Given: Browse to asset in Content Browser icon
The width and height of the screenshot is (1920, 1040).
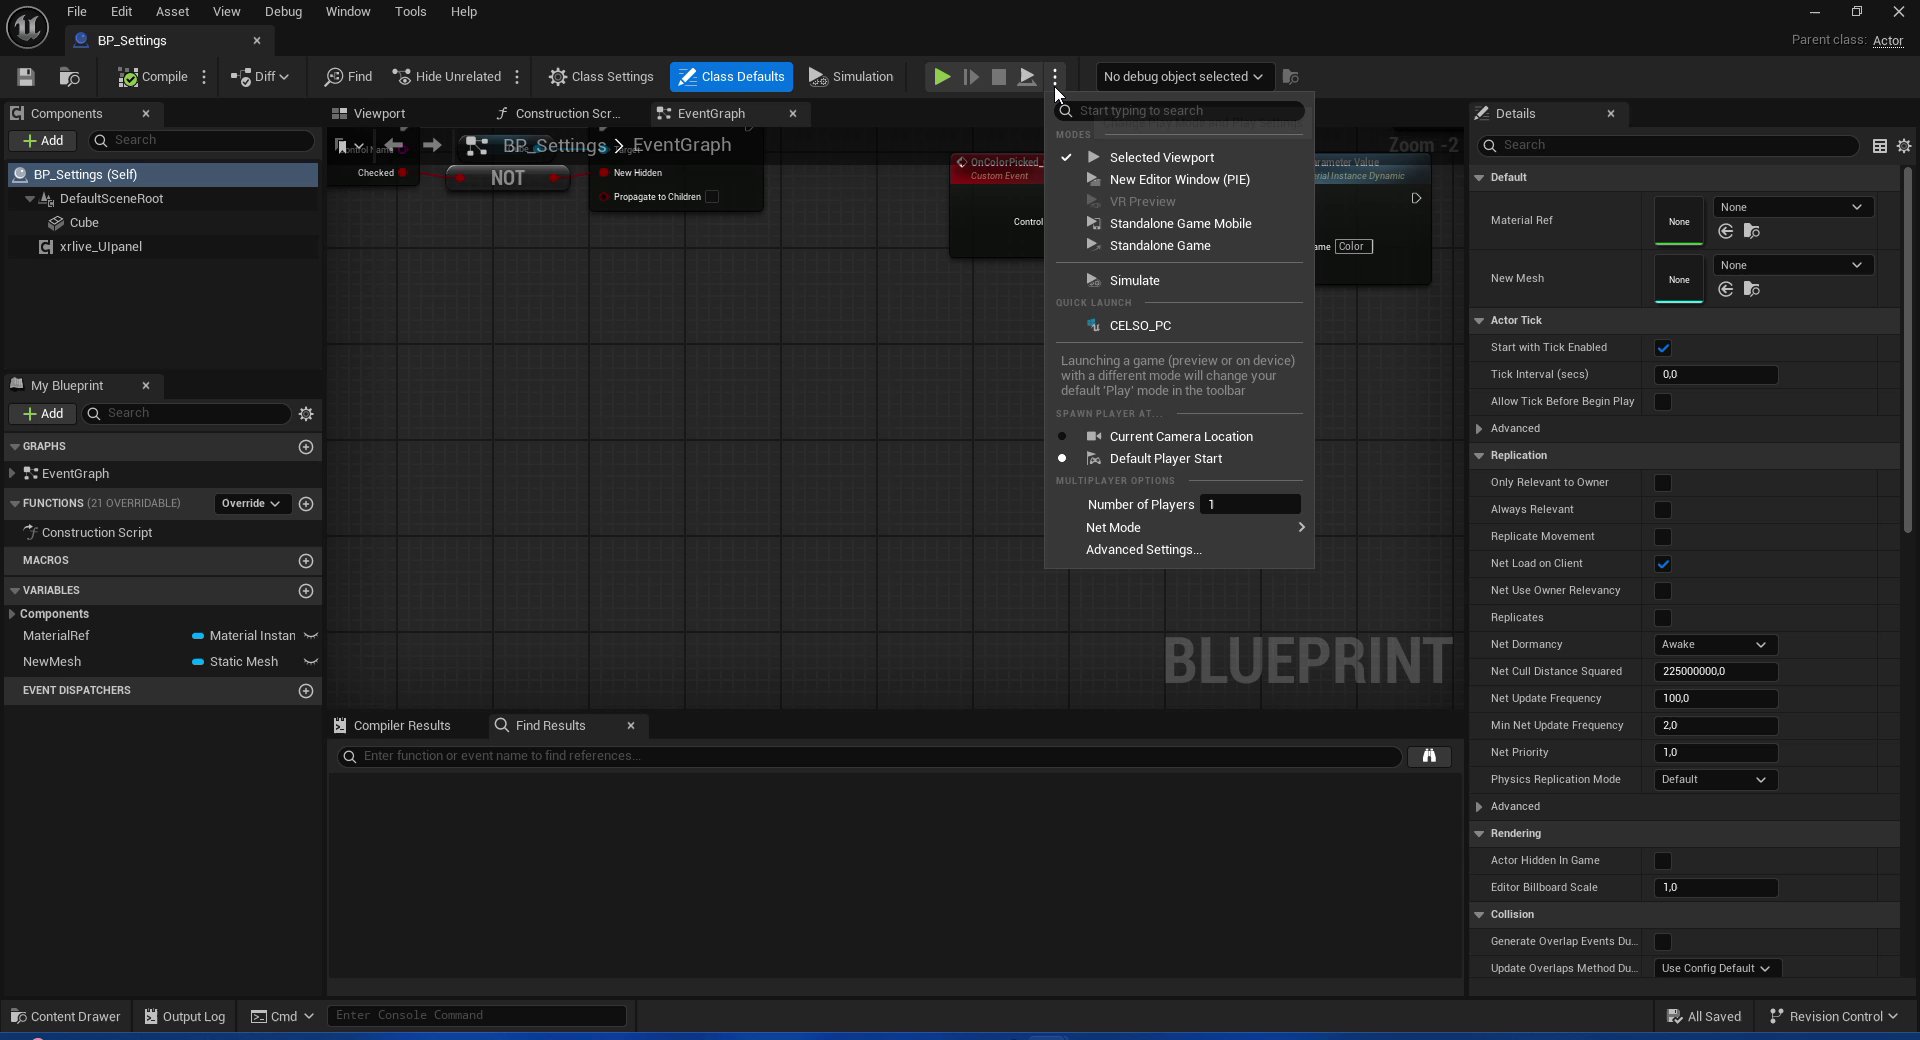Looking at the screenshot, I should click(x=69, y=77).
